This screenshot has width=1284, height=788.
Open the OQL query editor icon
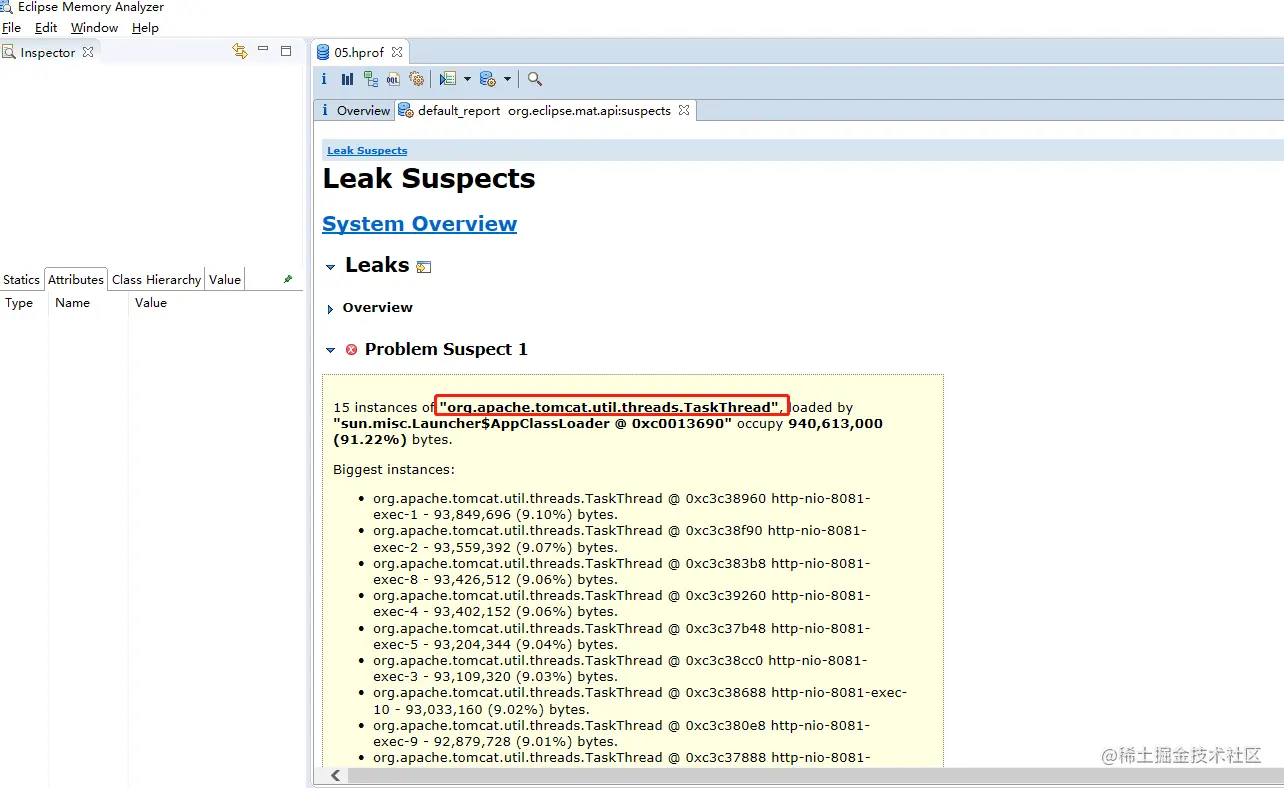point(394,79)
